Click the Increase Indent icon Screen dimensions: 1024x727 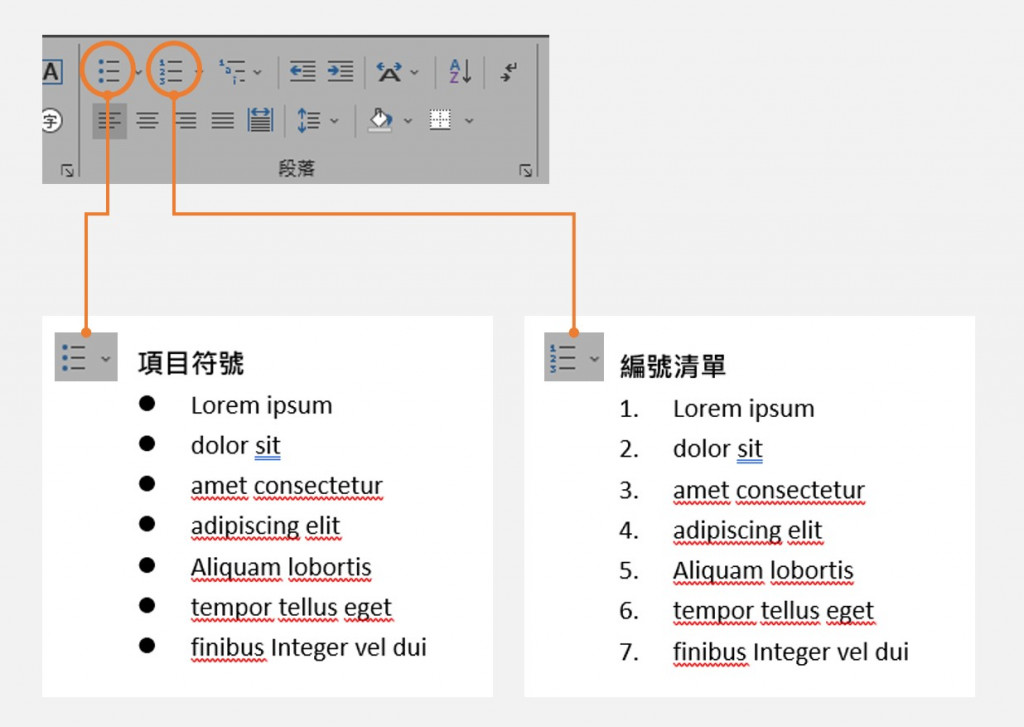(340, 71)
